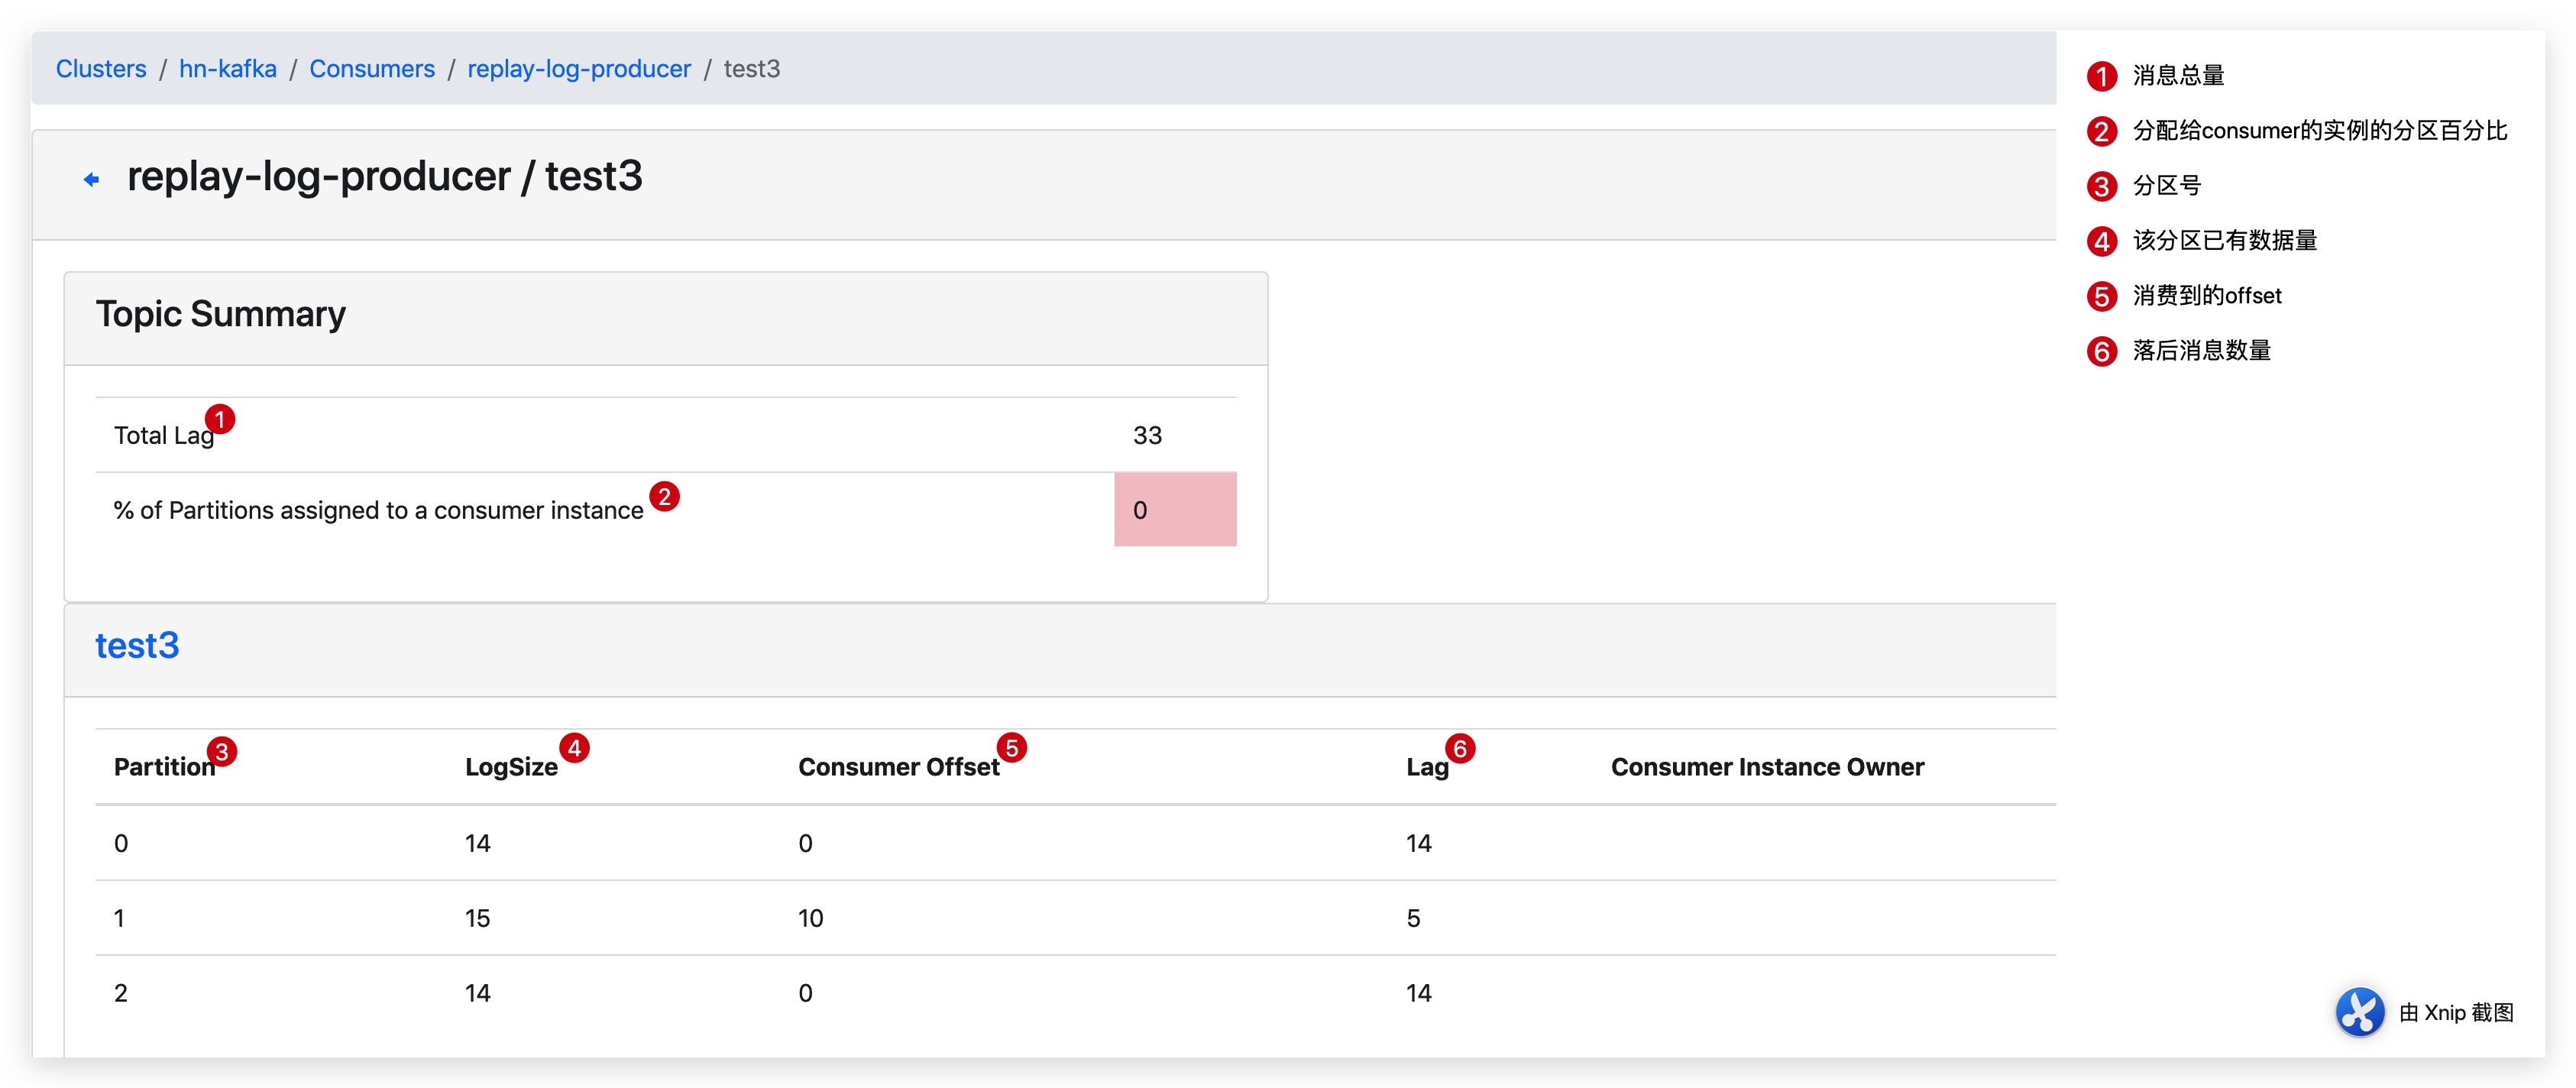Go to hn-kafka cluster breadcrumb

click(x=228, y=68)
